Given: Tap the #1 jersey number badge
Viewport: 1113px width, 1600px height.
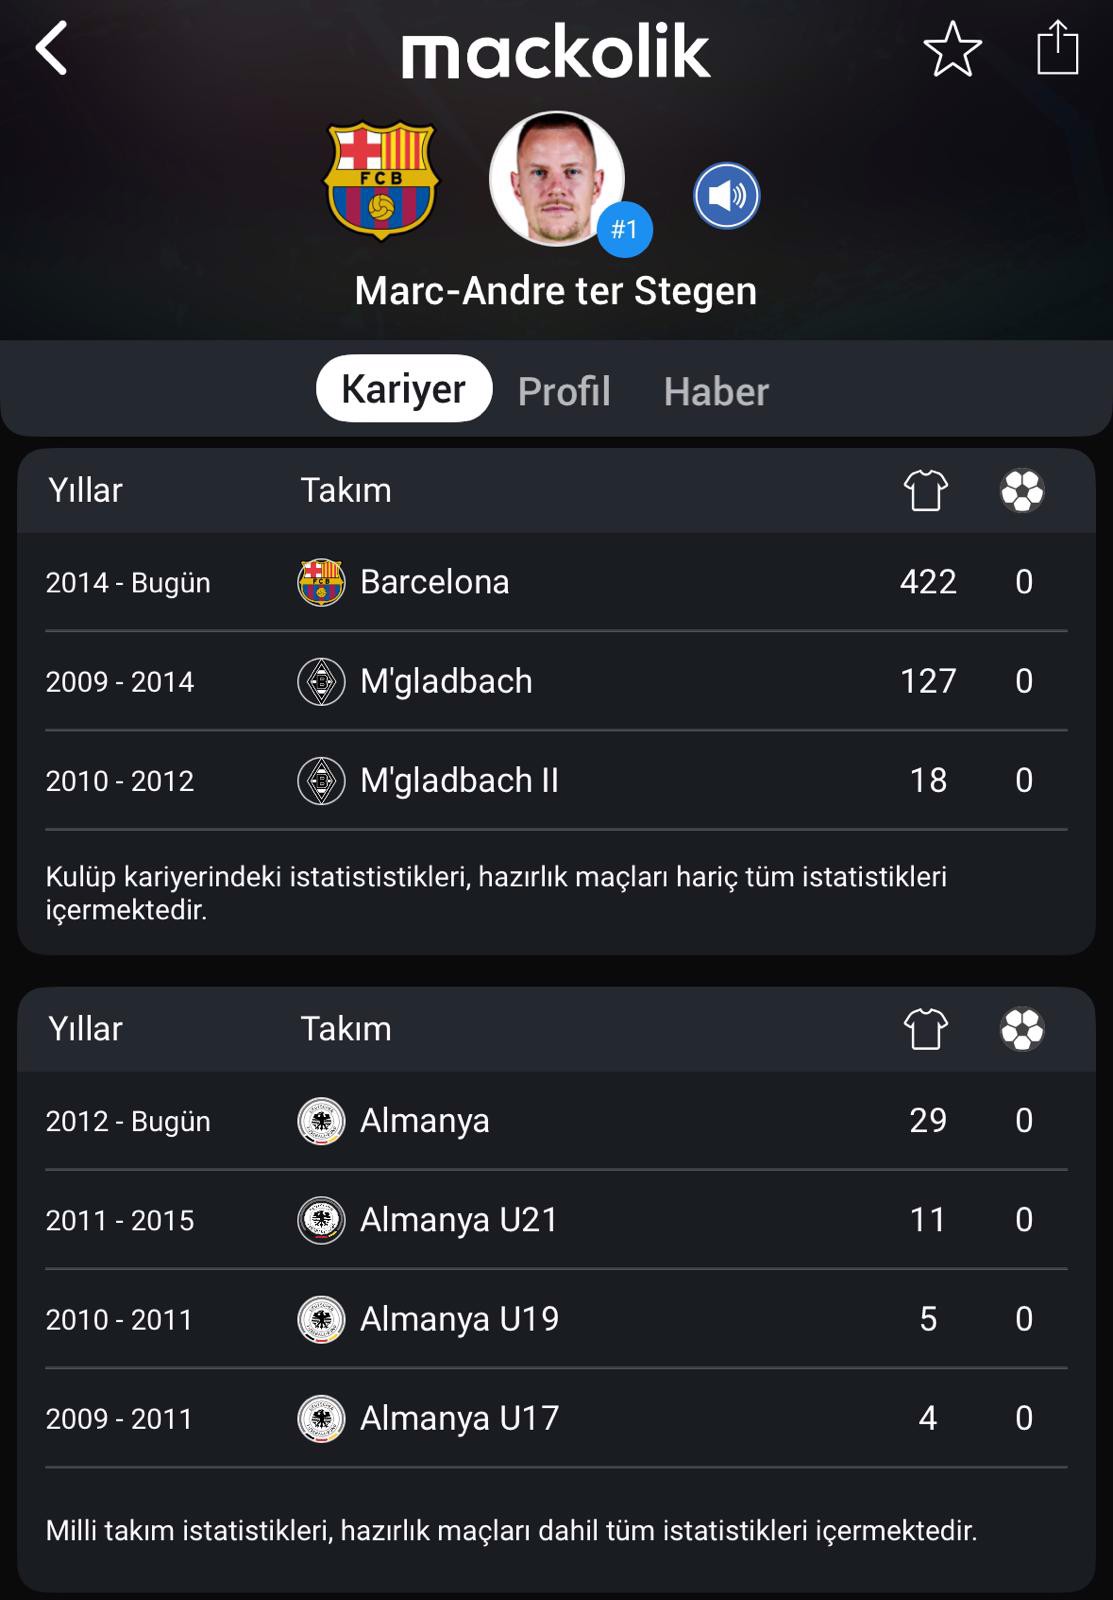Looking at the screenshot, I should (625, 230).
